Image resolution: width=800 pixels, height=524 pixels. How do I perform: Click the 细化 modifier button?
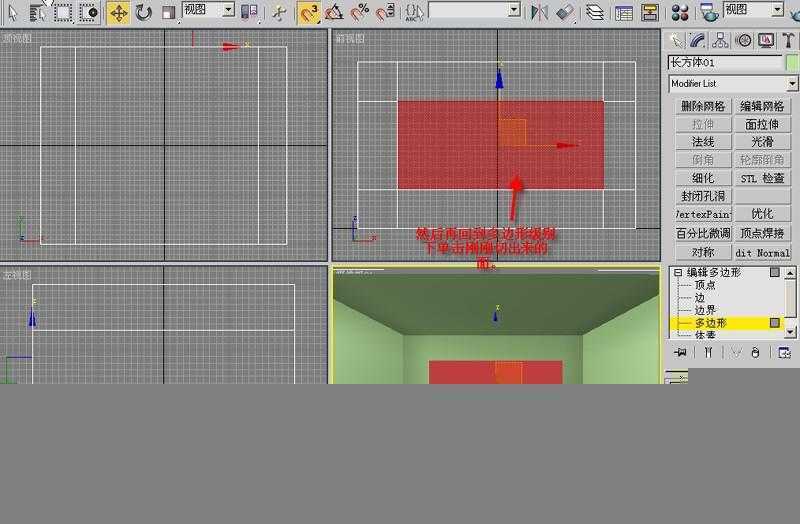point(703,178)
